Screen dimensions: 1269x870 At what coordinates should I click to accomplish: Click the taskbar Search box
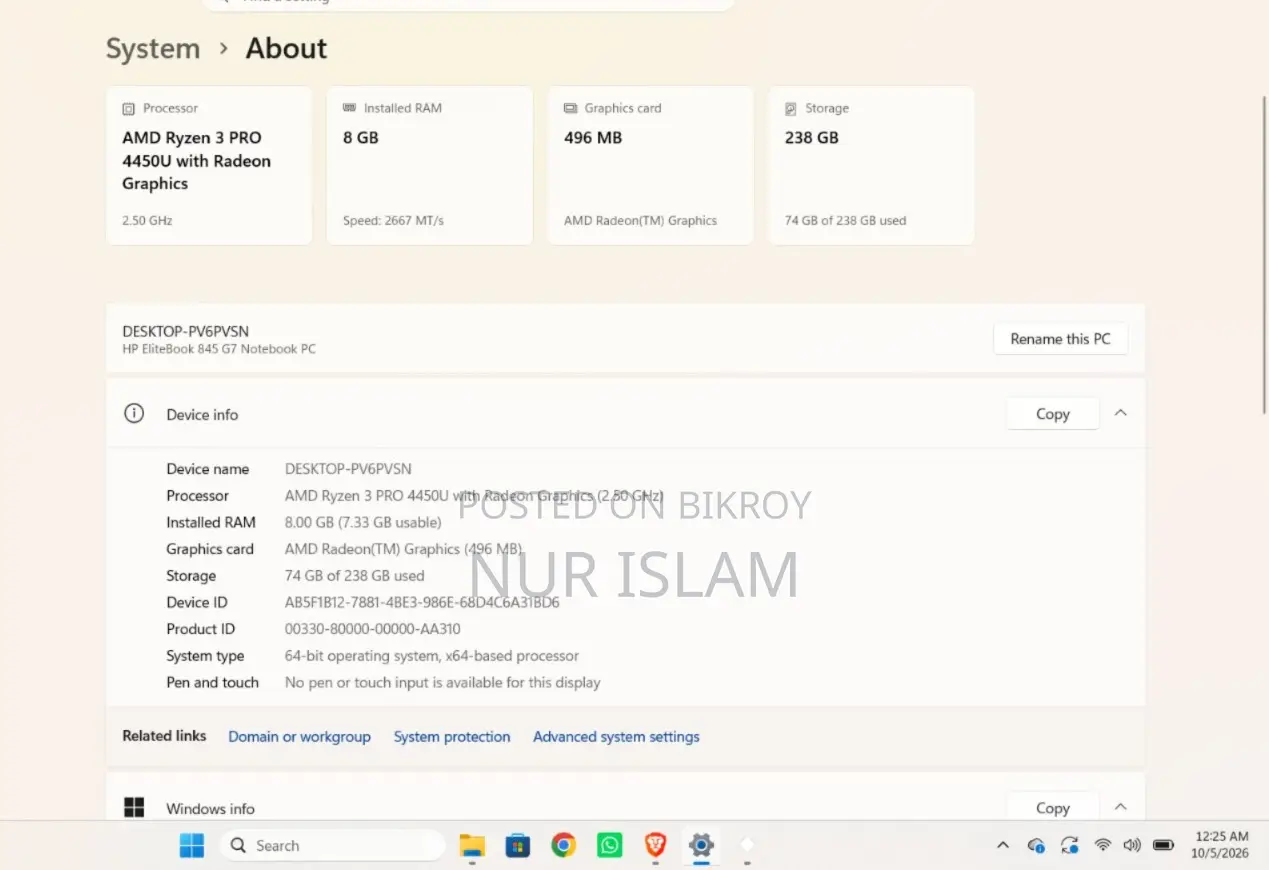(332, 845)
